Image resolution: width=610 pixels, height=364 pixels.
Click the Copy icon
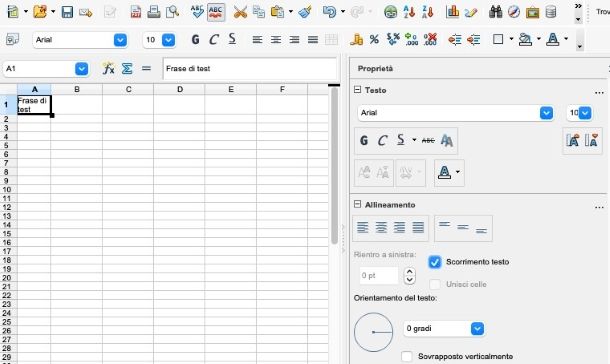[259, 12]
